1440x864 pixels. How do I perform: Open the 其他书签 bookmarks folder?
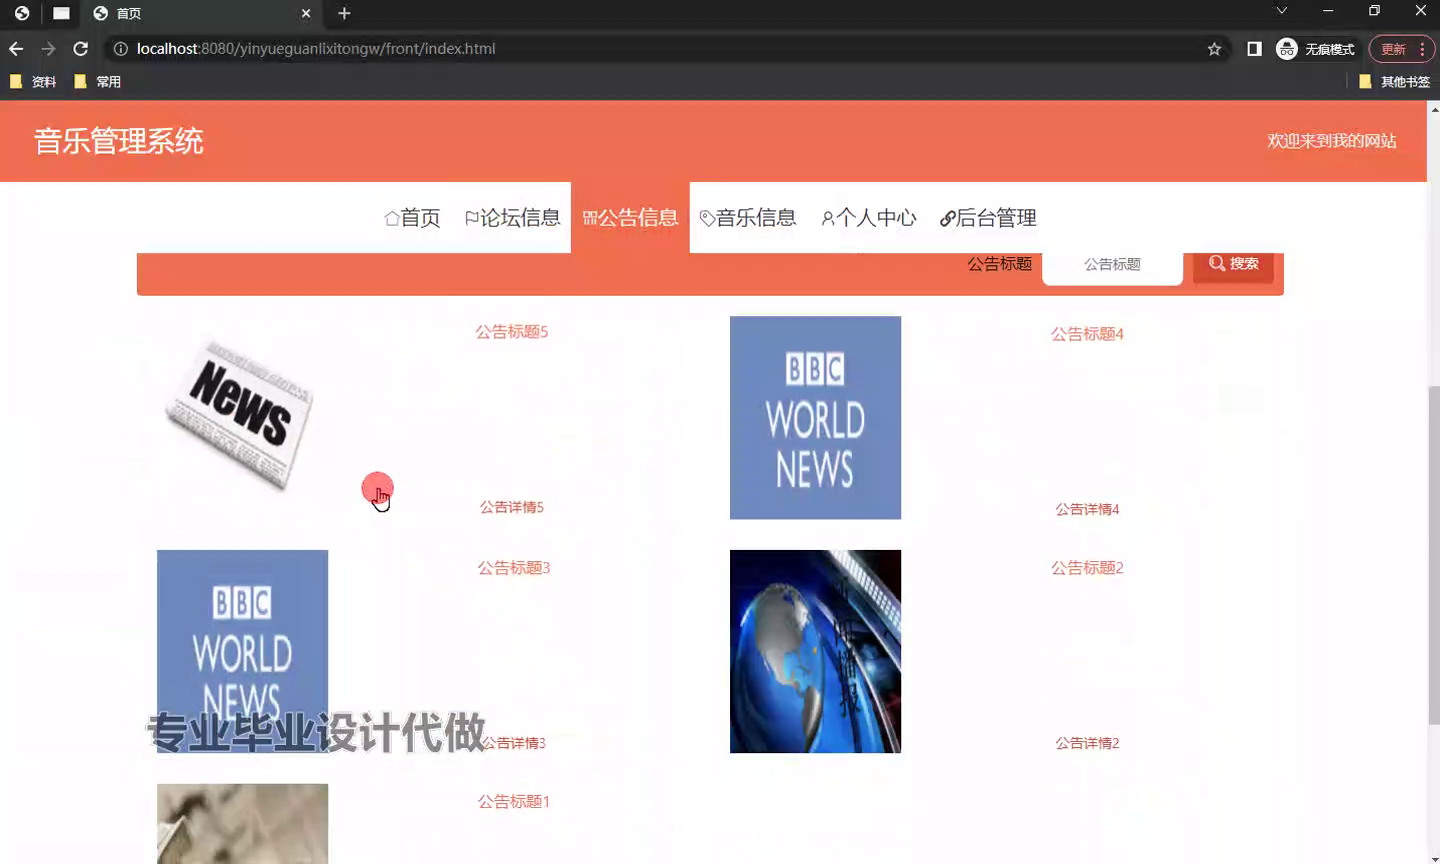click(x=1394, y=82)
